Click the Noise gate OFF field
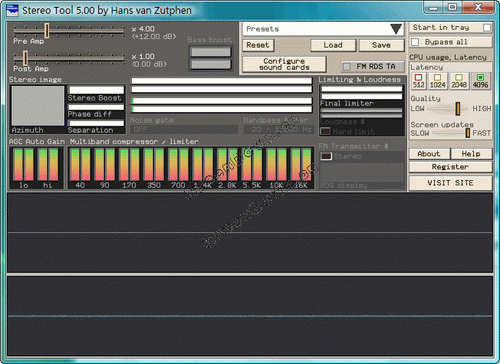Image resolution: width=500 pixels, height=364 pixels. [x=185, y=129]
